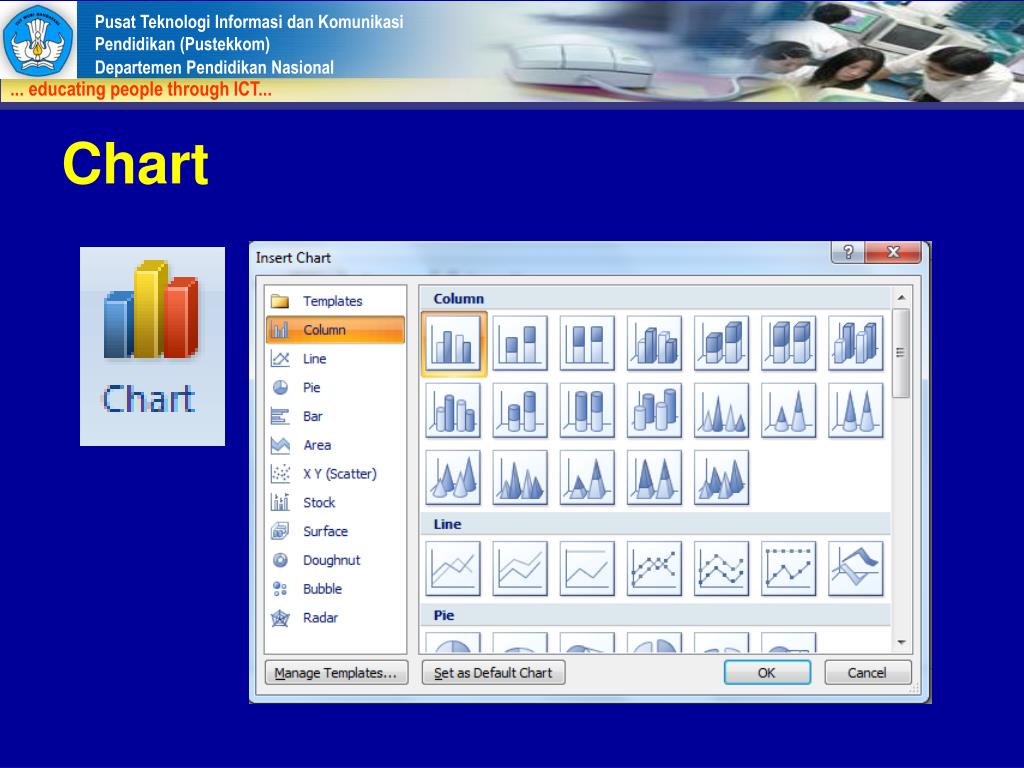Choose Clustered Cone chart type
The height and width of the screenshot is (768, 1024).
click(722, 411)
